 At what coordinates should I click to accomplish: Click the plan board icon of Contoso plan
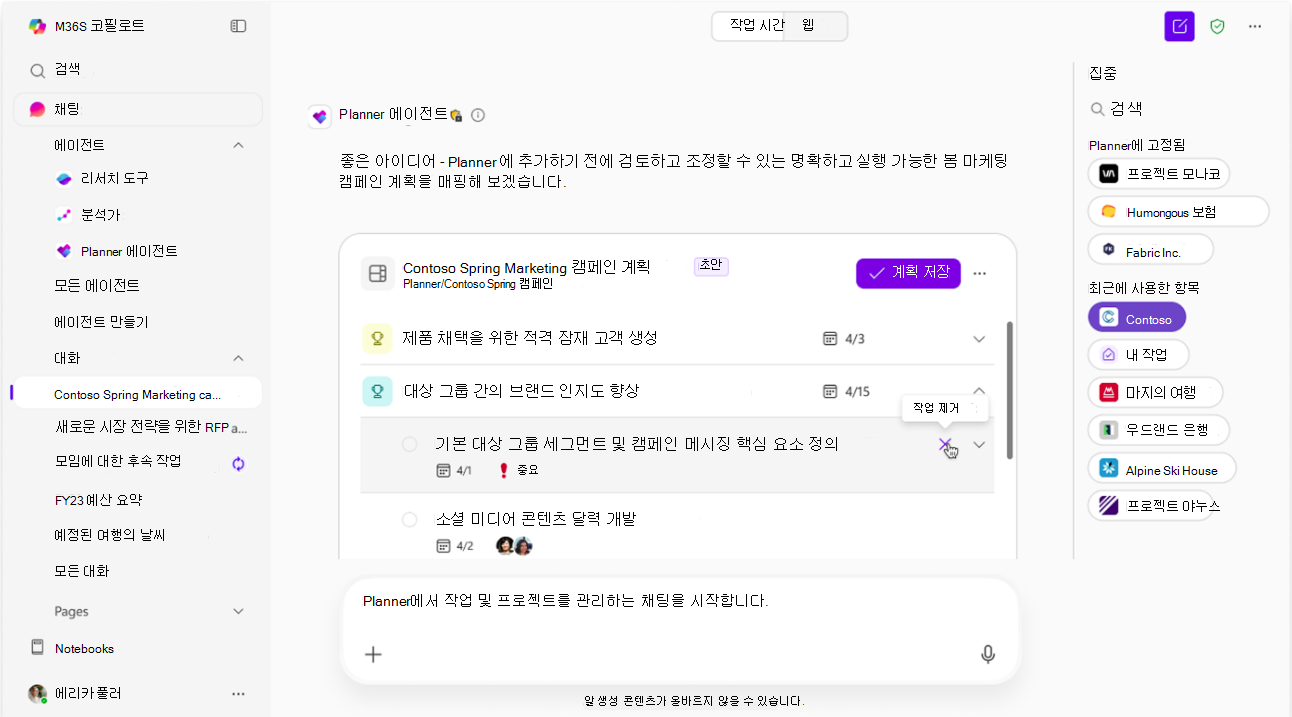(377, 273)
